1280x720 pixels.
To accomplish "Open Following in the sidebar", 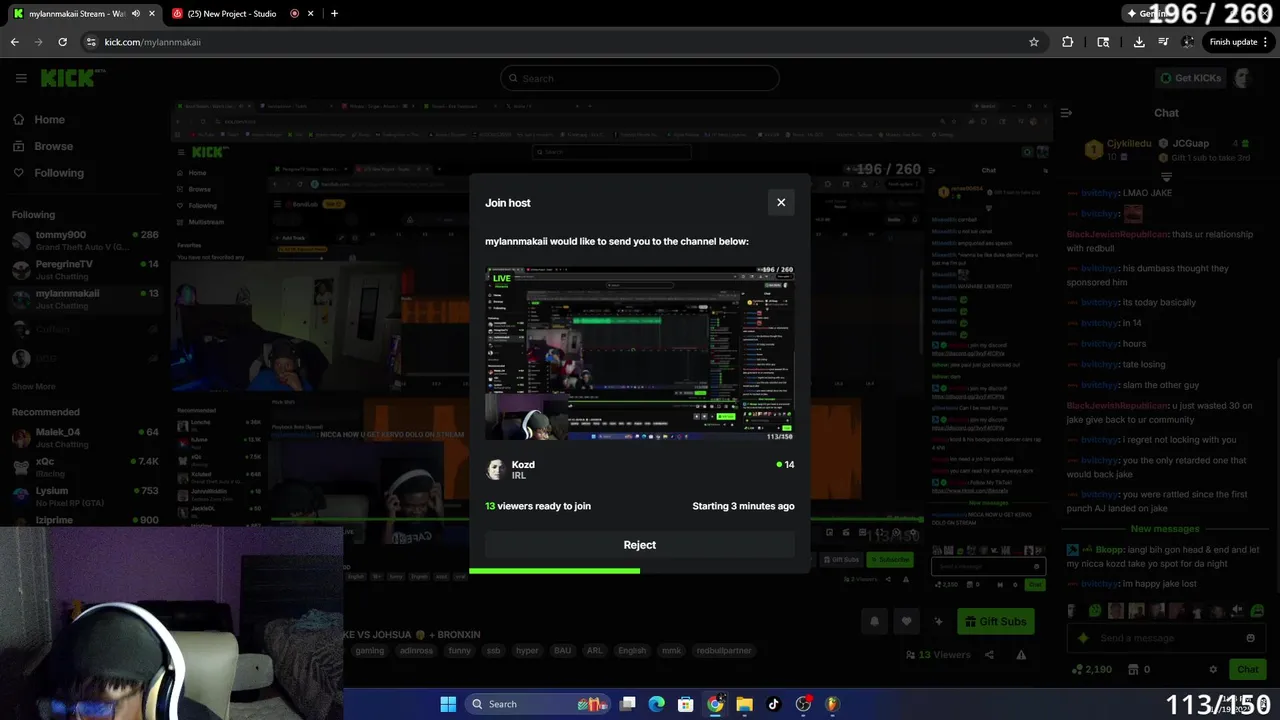I will pos(48,173).
